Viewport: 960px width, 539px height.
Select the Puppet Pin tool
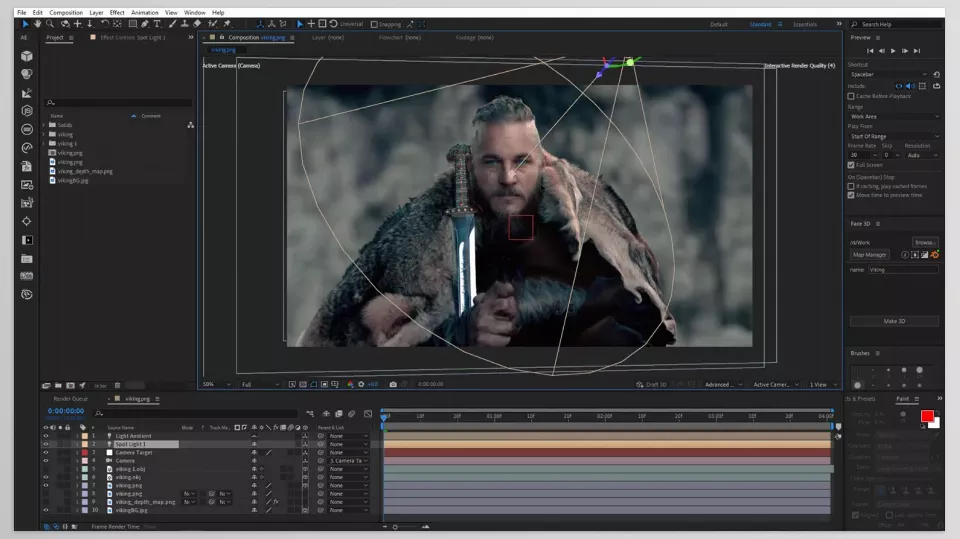click(227, 24)
